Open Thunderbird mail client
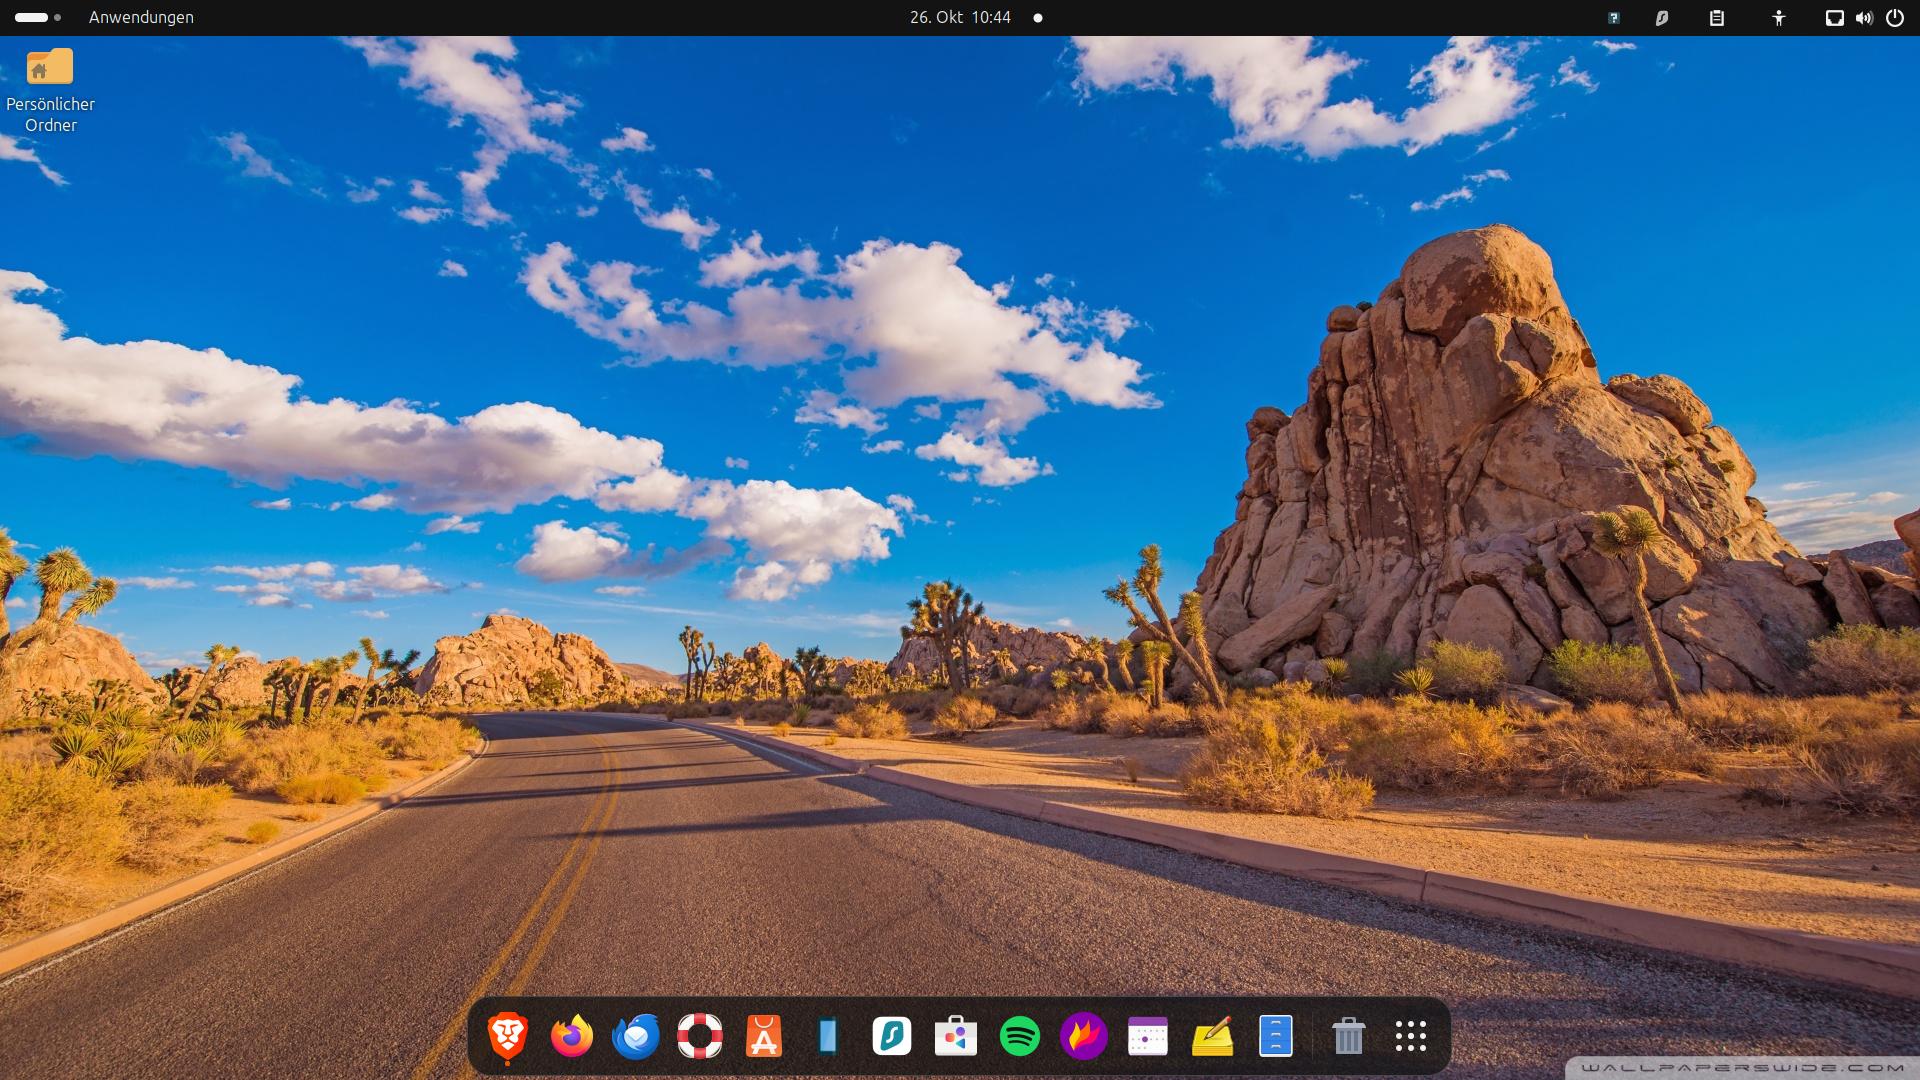1920x1080 pixels. [636, 1036]
